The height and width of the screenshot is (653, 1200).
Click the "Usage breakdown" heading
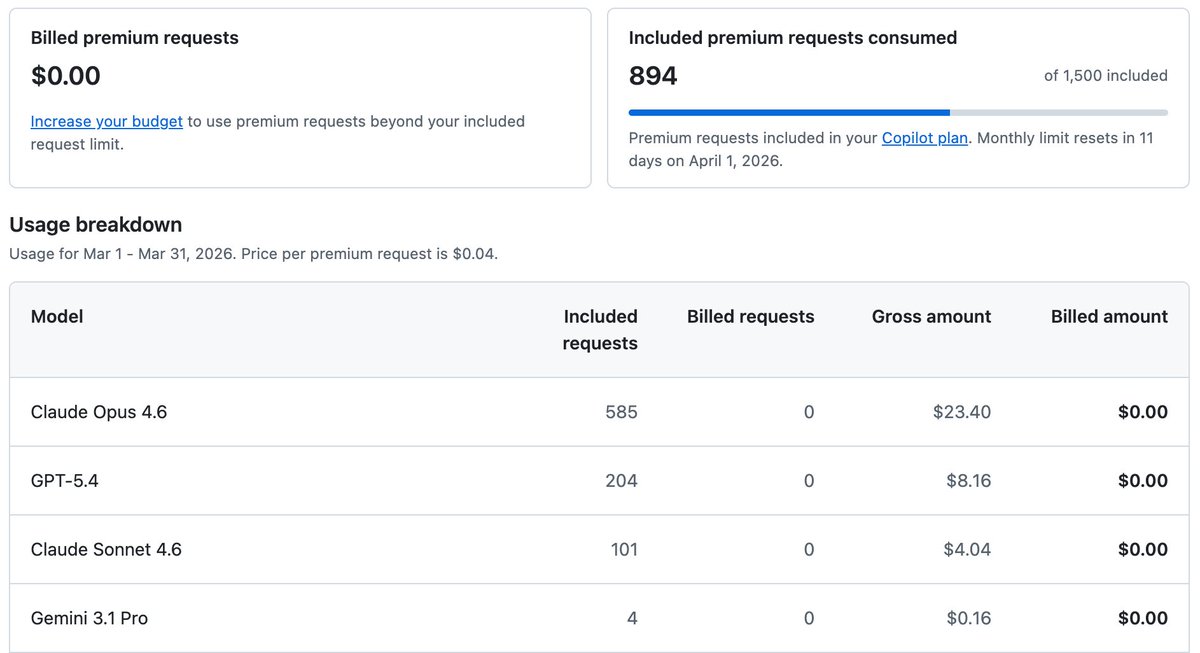coord(95,224)
